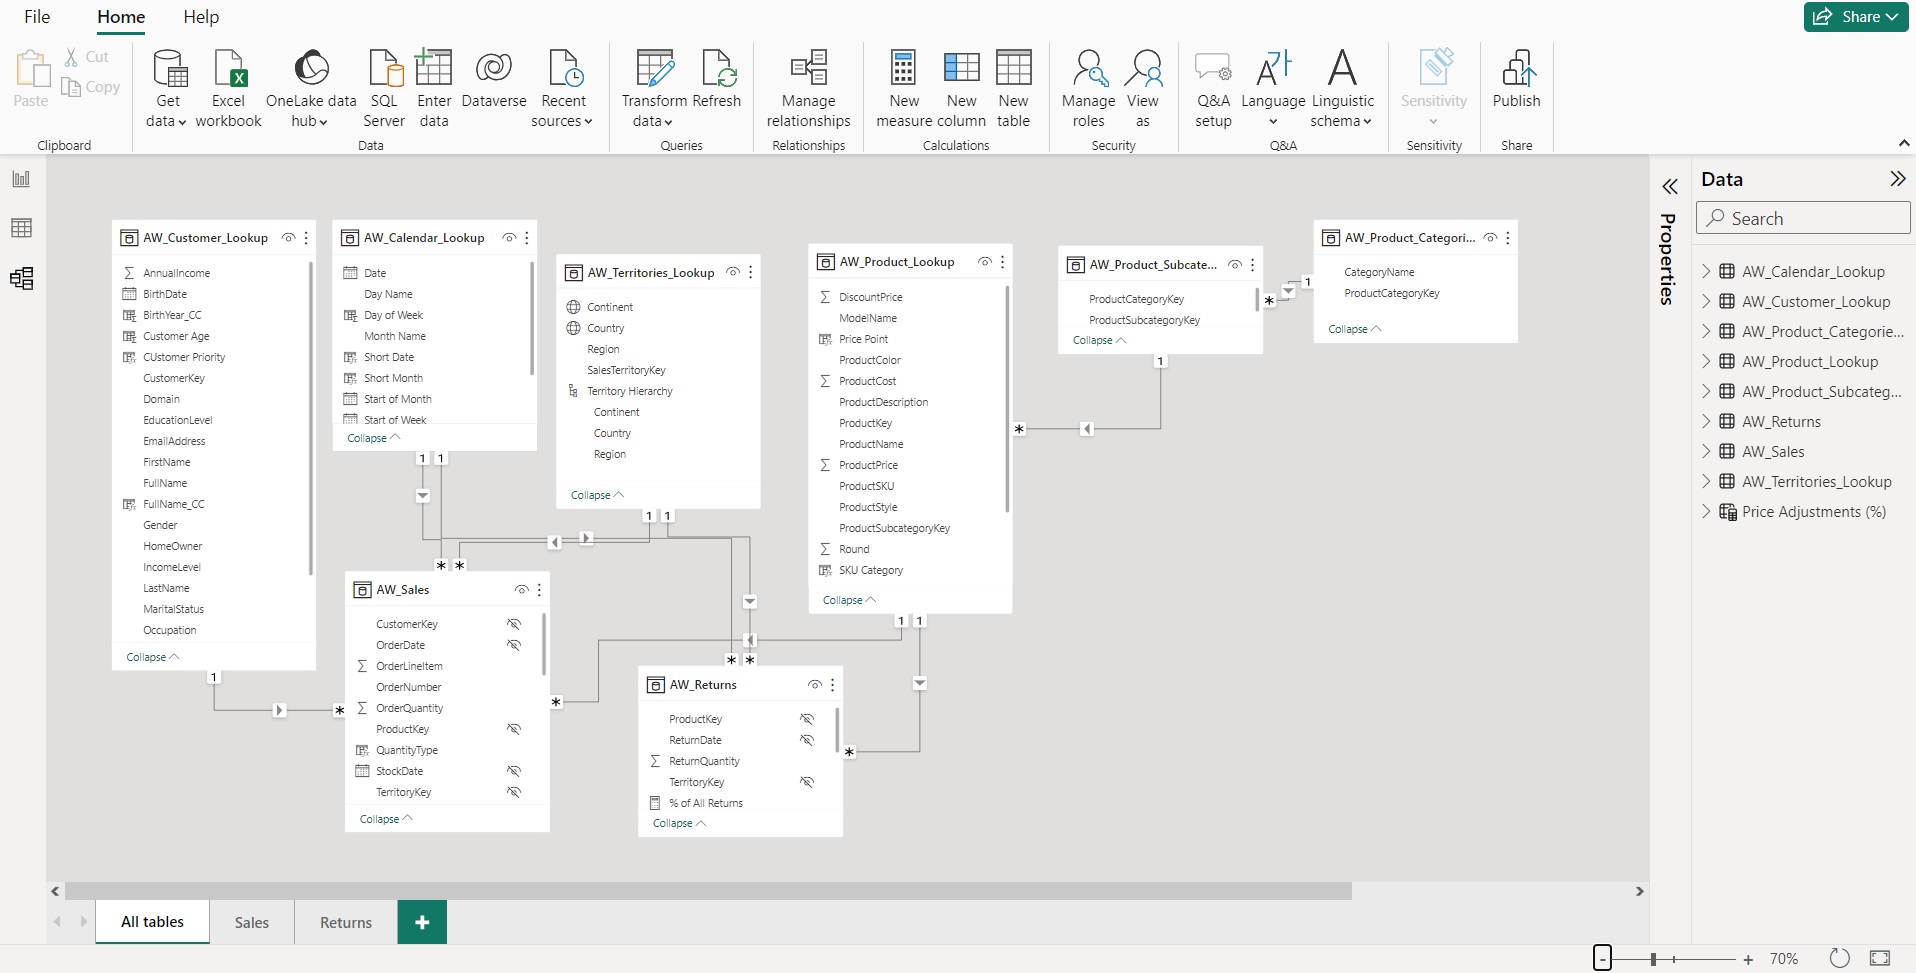
Task: Refresh the data model
Action: point(719,88)
